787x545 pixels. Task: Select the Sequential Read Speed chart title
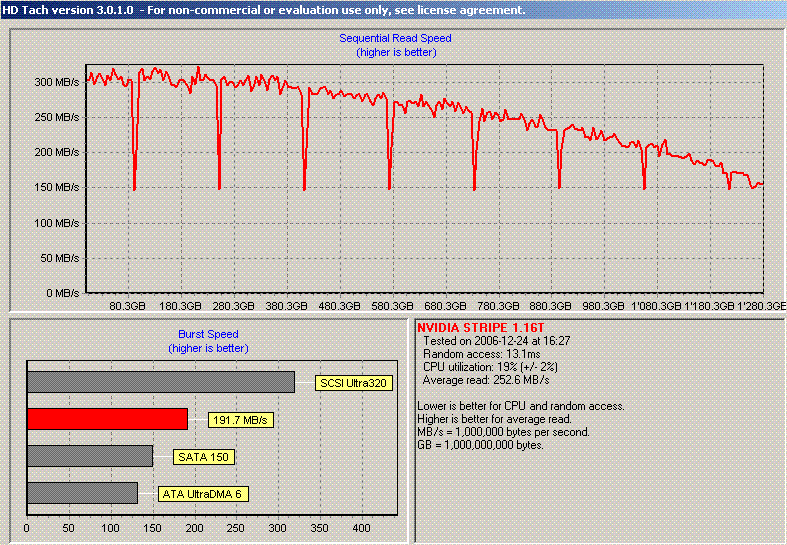[x=395, y=38]
